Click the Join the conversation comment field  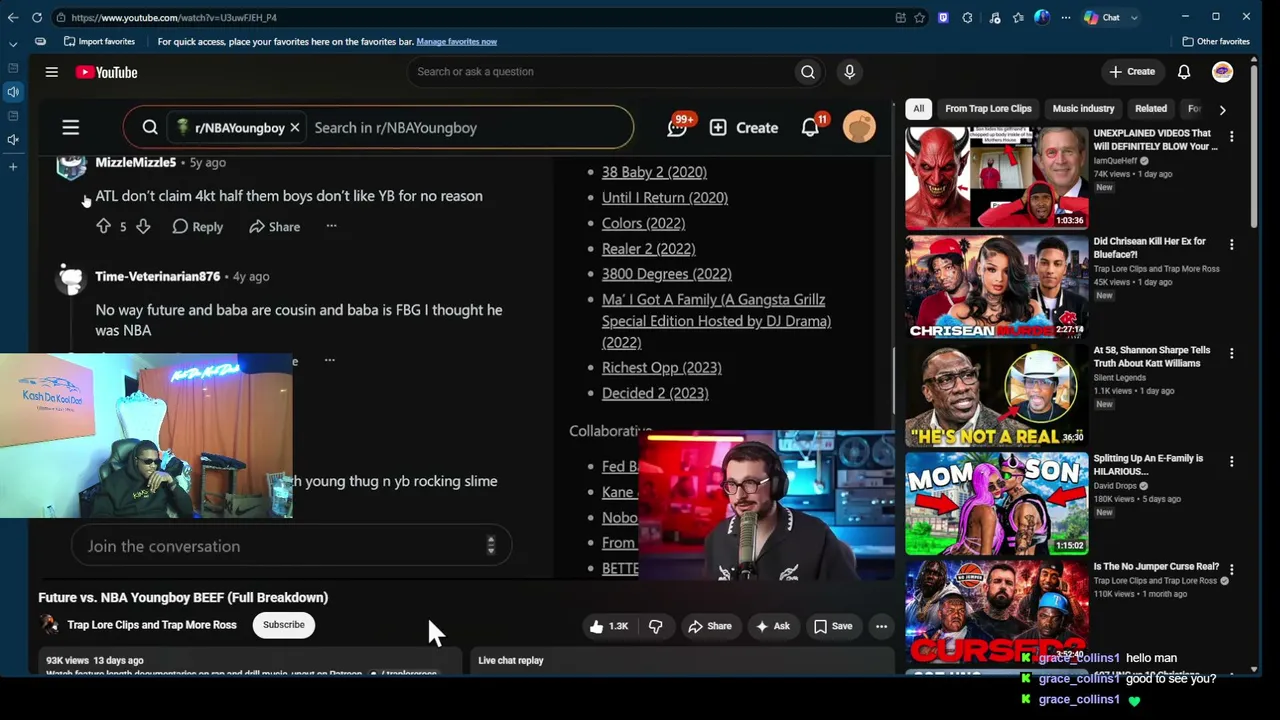[x=291, y=546]
